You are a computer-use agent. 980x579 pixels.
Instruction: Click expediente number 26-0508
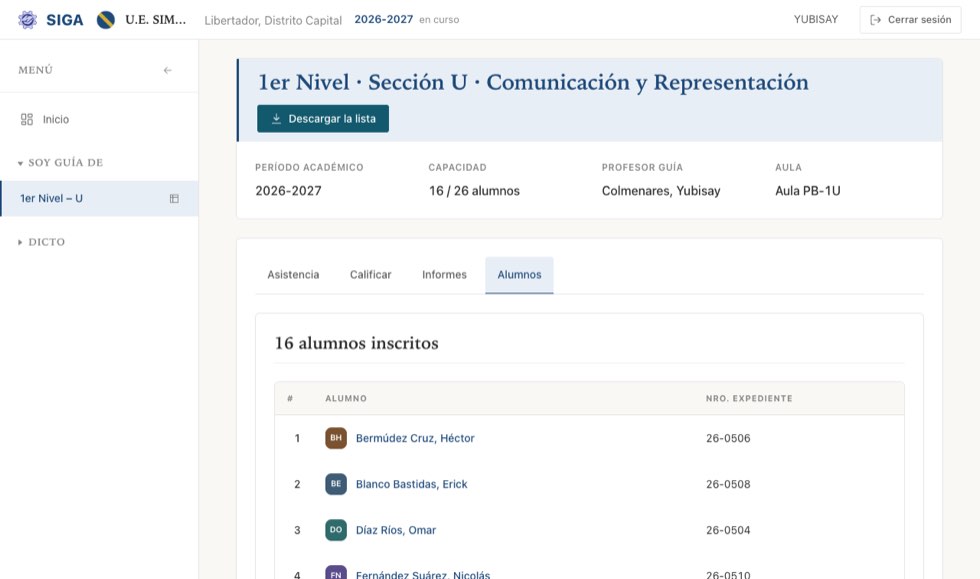pos(728,484)
